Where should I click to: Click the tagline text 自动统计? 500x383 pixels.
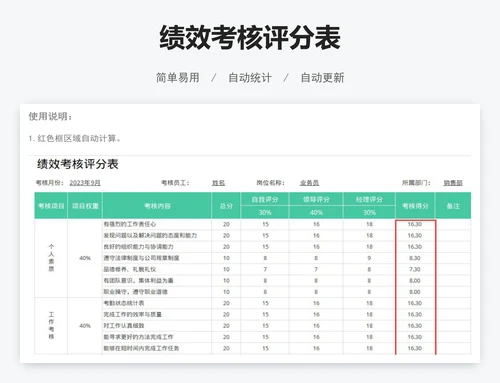250,78
